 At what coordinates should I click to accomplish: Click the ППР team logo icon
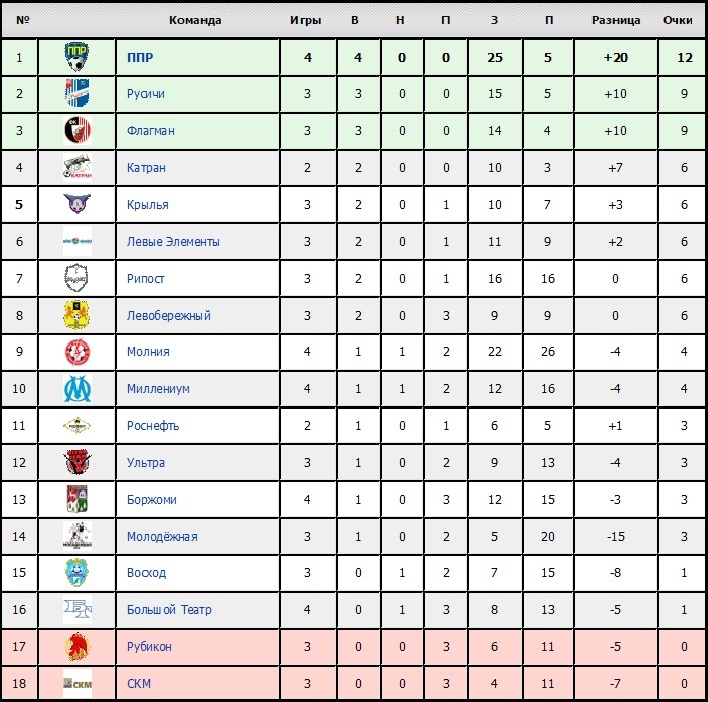pyautogui.click(x=77, y=57)
